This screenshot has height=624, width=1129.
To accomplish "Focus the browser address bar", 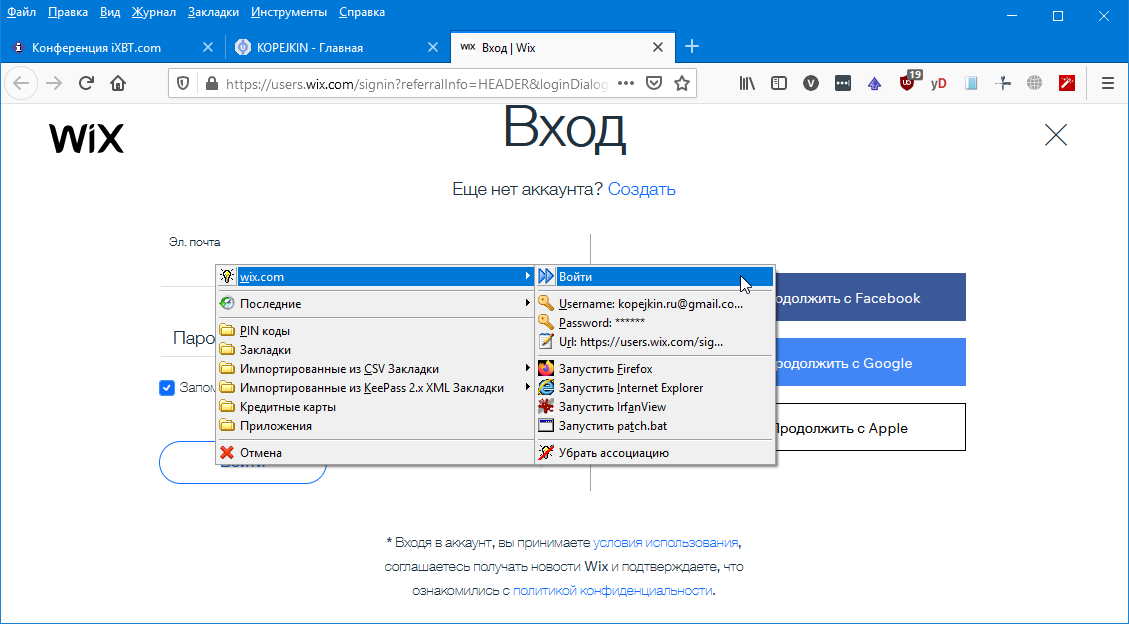I will [x=416, y=83].
